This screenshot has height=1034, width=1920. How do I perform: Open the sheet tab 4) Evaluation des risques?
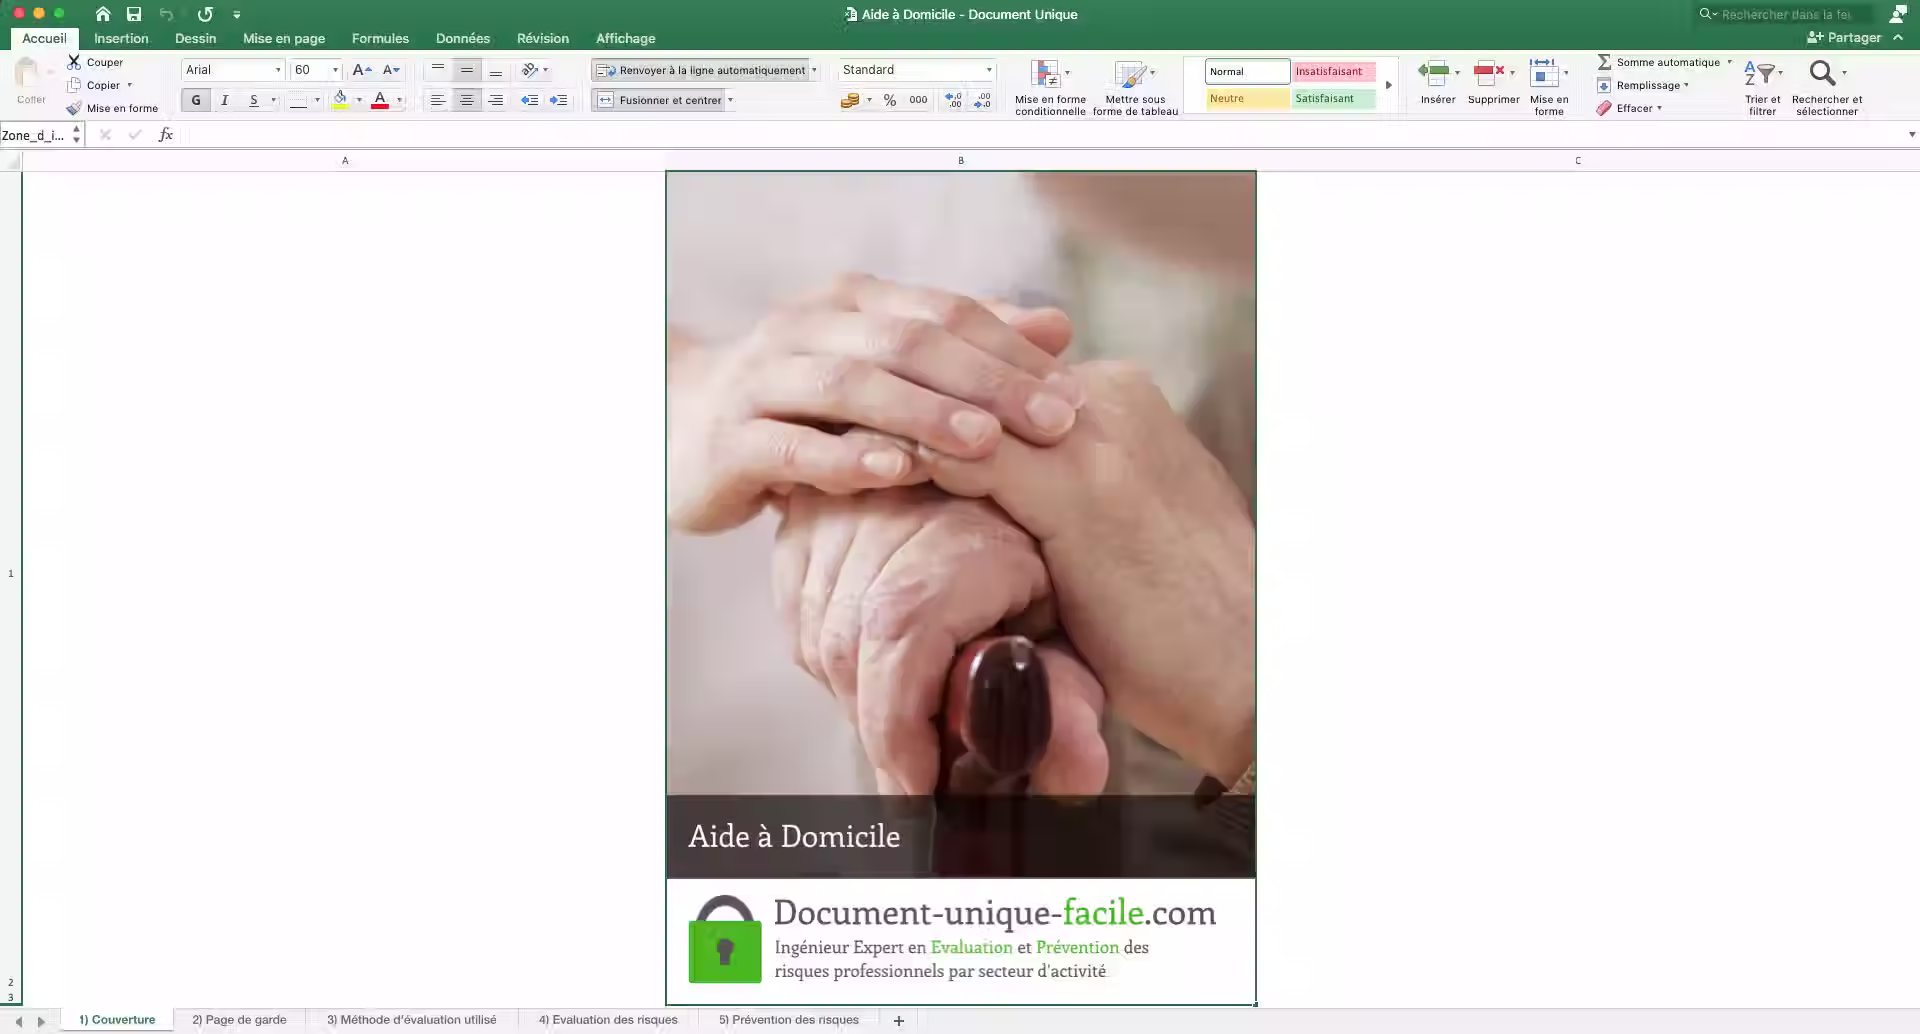608,1019
